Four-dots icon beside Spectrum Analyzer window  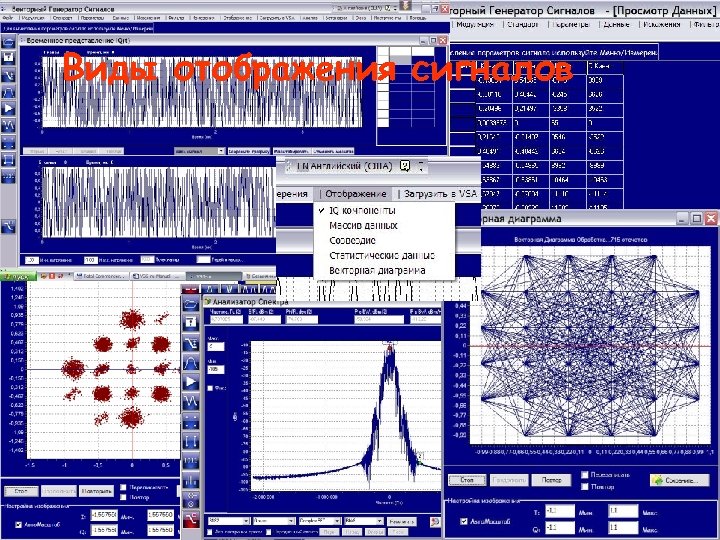tap(191, 422)
